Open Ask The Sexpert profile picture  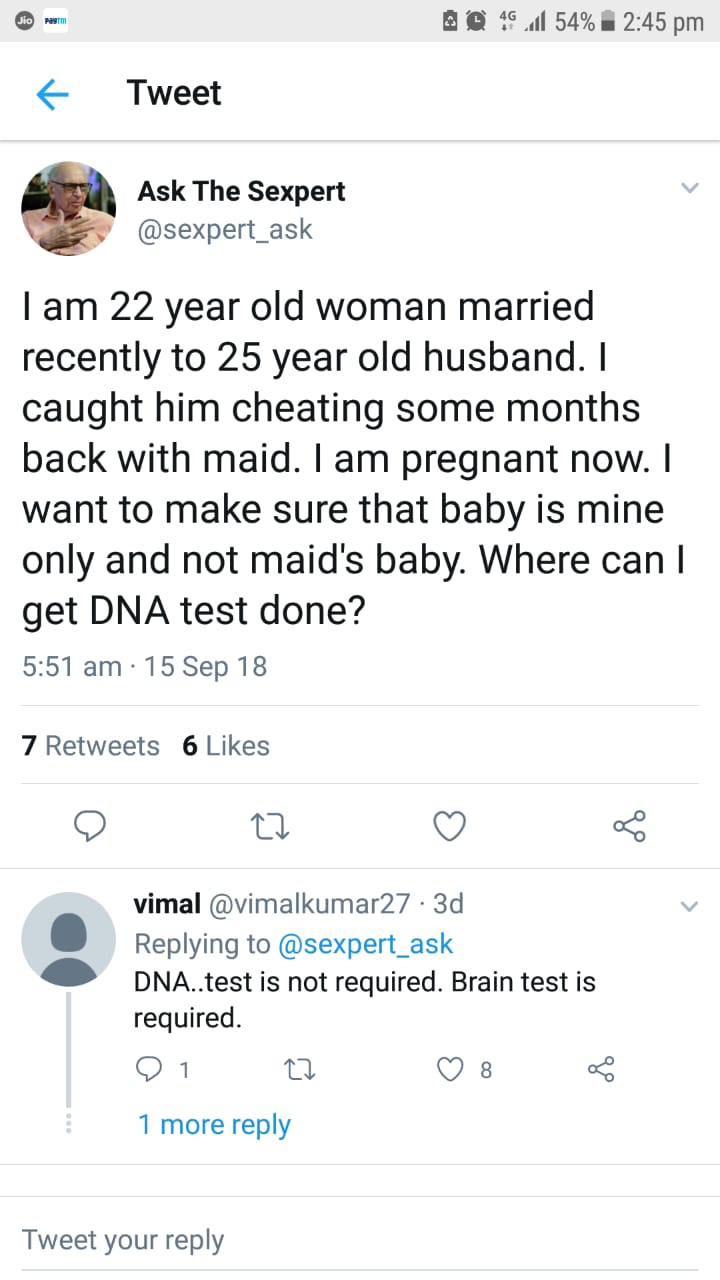click(68, 209)
